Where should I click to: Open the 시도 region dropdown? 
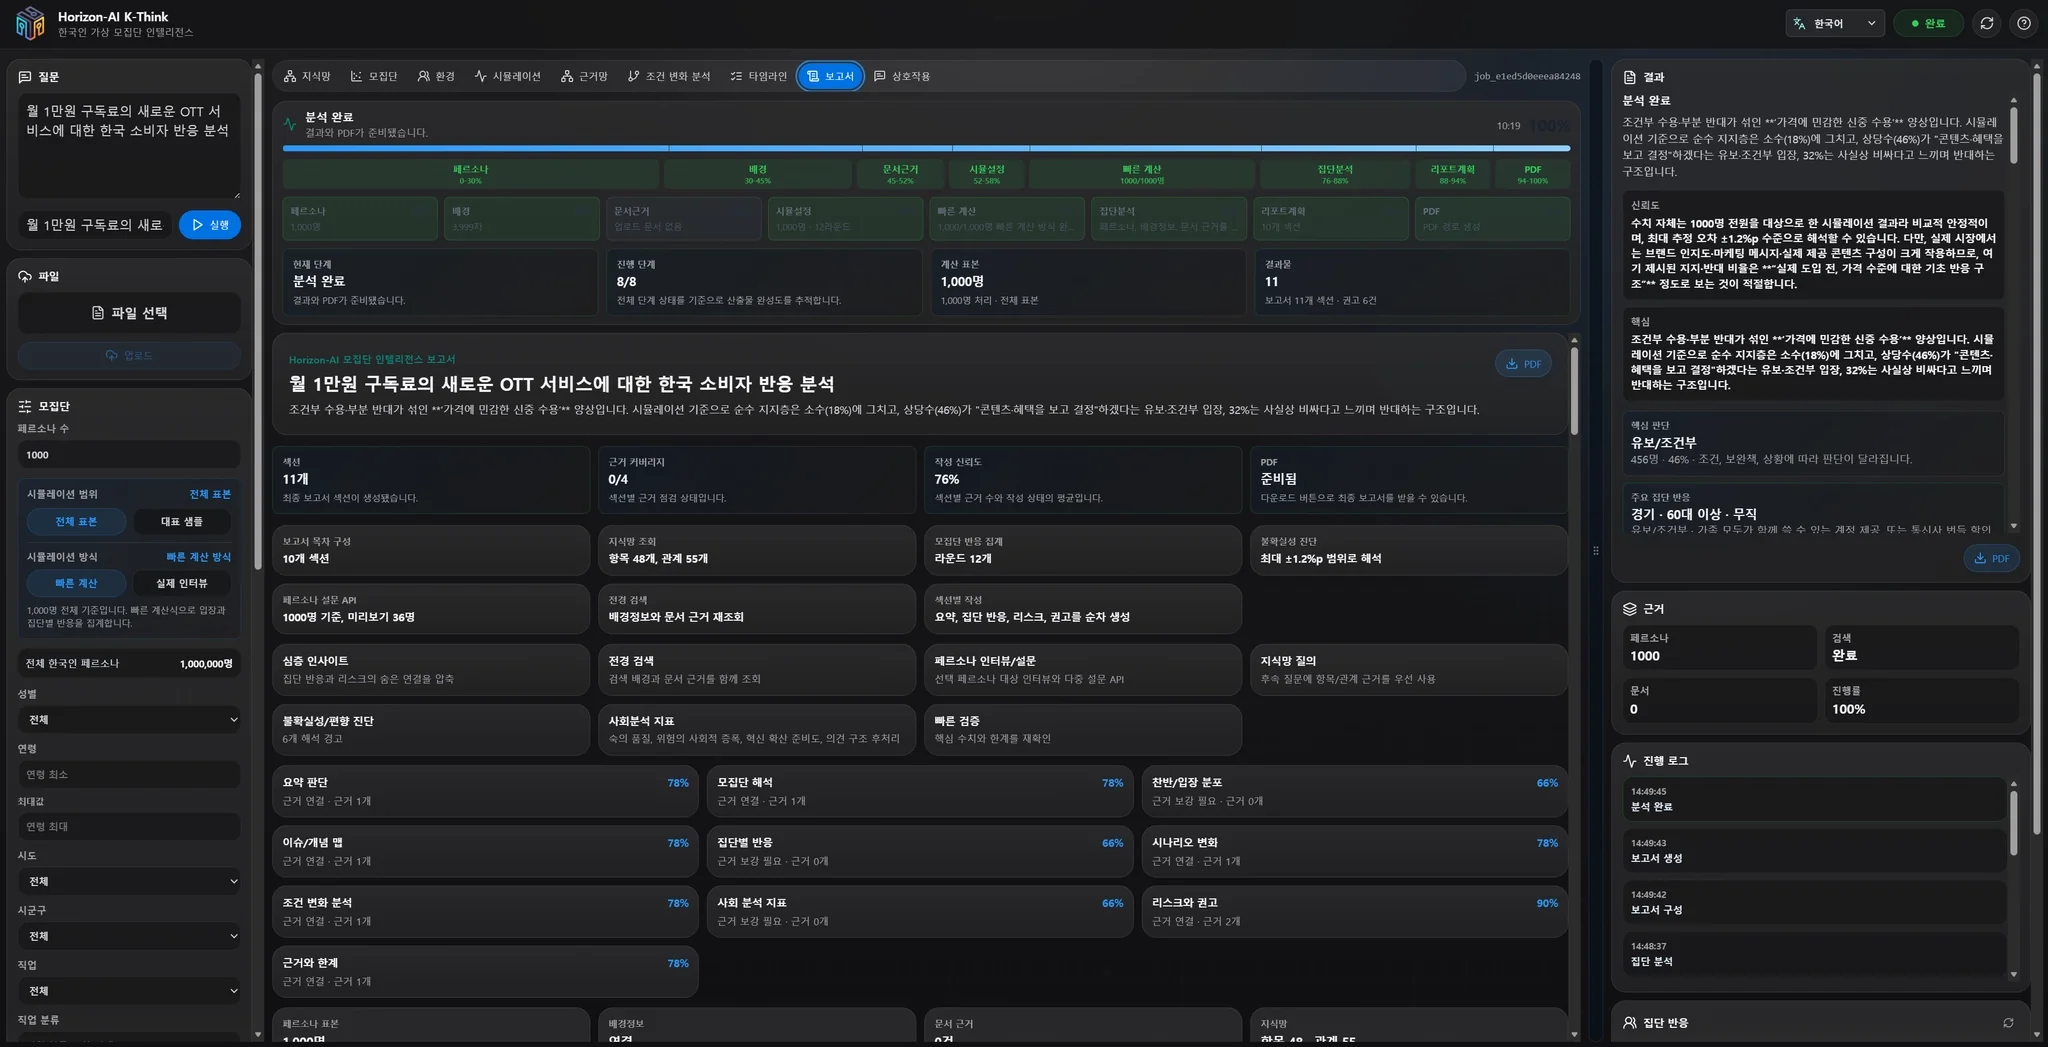[x=129, y=881]
